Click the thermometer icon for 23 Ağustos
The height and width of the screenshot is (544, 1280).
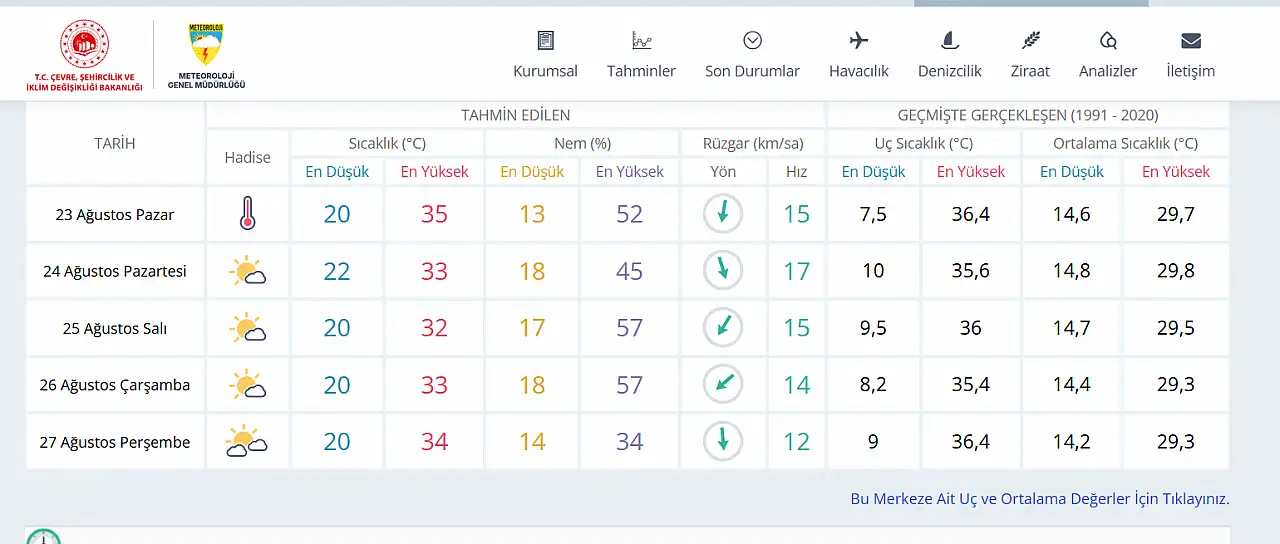(247, 214)
